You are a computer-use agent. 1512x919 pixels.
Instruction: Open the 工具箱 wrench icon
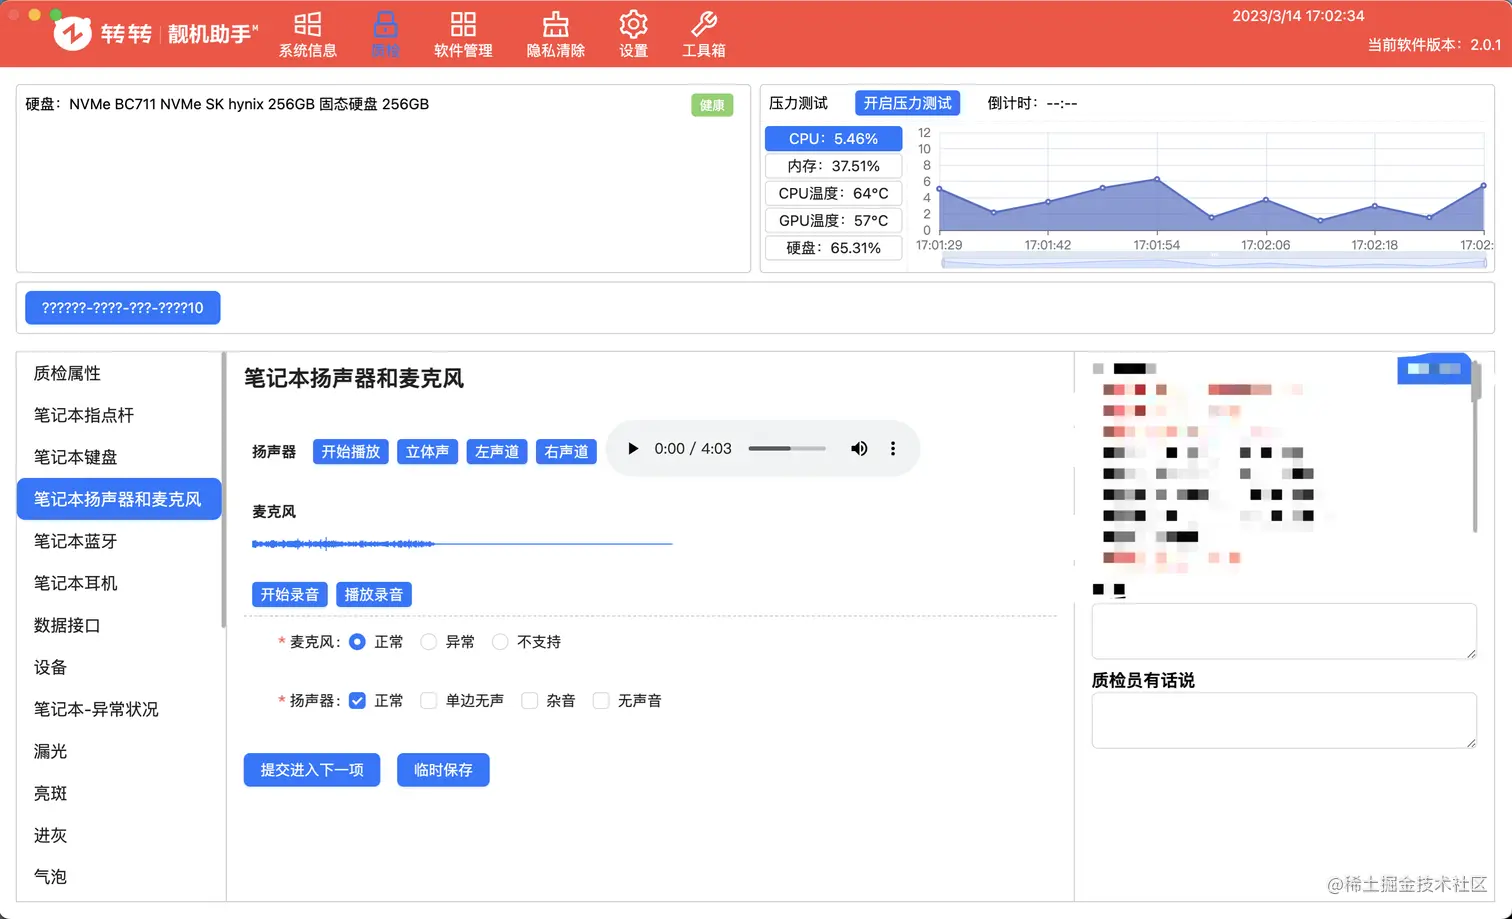pyautogui.click(x=703, y=33)
